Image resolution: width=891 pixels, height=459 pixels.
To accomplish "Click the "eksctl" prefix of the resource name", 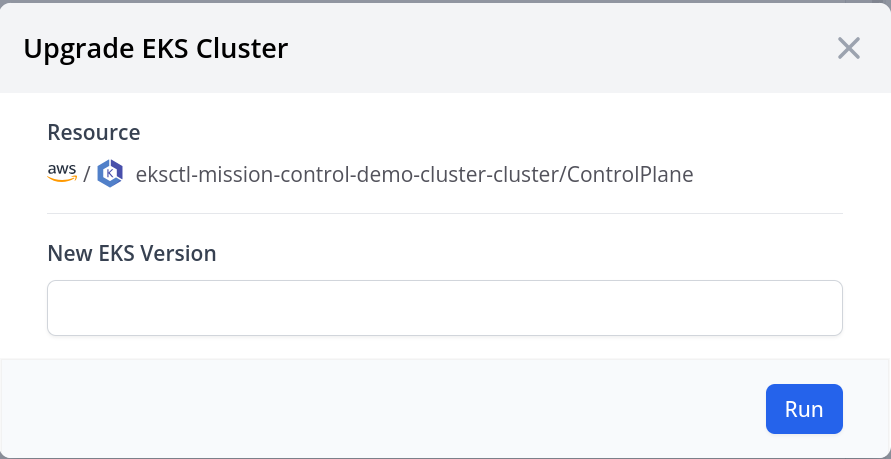I will [x=161, y=174].
